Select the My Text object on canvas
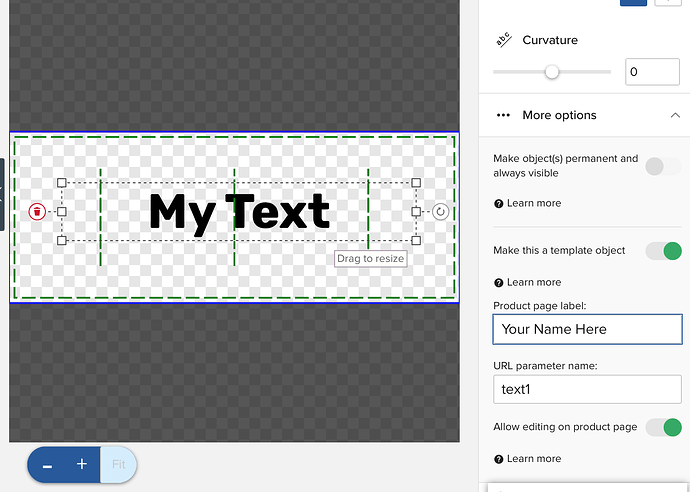Screen dimensions: 690x492 [239, 213]
